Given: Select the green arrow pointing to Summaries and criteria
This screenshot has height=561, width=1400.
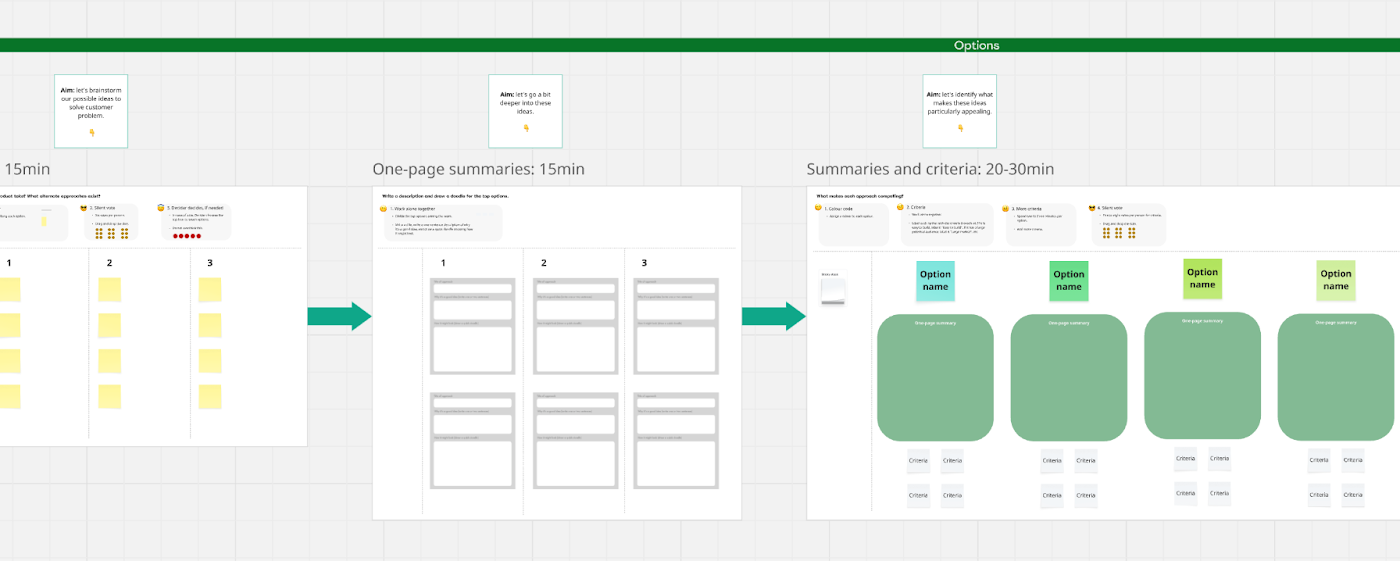Looking at the screenshot, I should coord(773,317).
